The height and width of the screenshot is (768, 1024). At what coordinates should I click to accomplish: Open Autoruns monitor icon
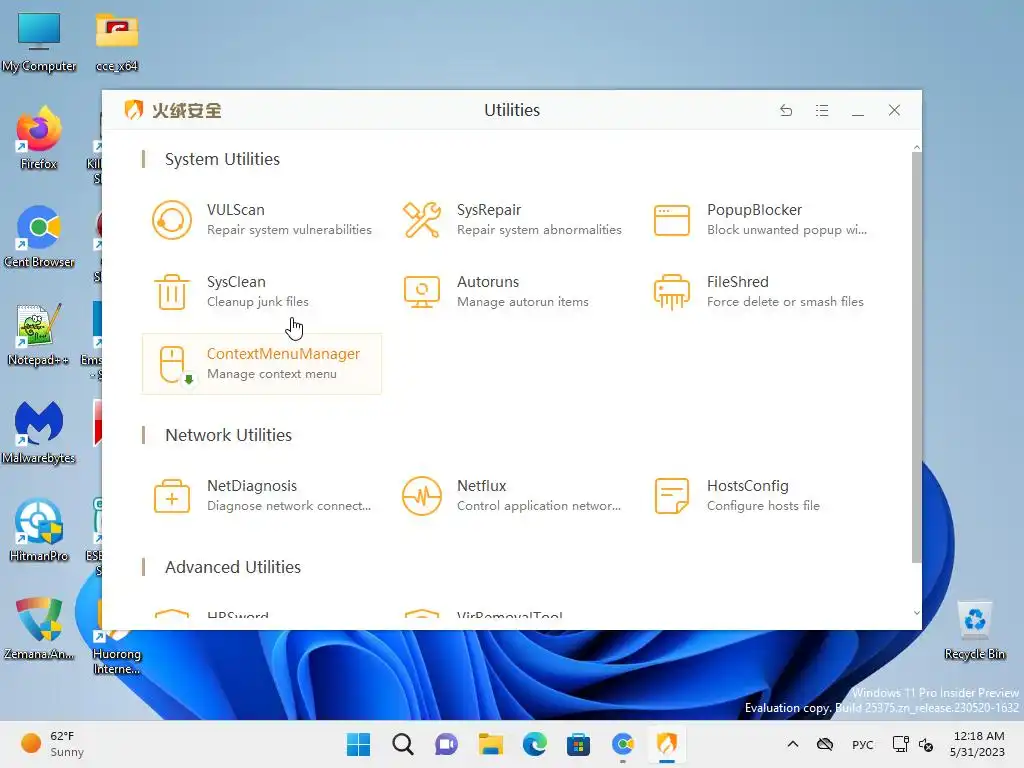(422, 292)
